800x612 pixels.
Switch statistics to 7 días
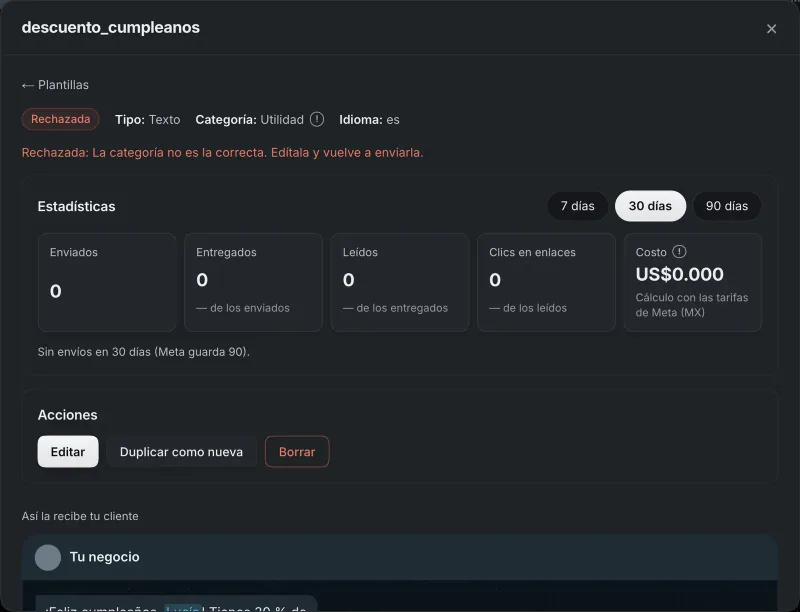click(578, 206)
